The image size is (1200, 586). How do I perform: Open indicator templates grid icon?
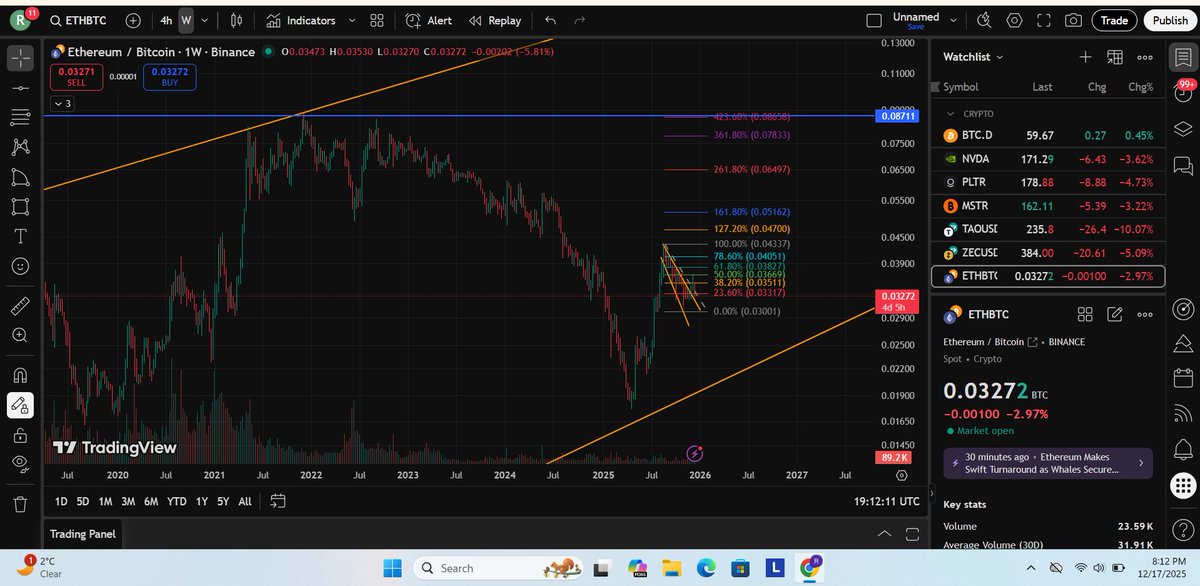pyautogui.click(x=376, y=20)
